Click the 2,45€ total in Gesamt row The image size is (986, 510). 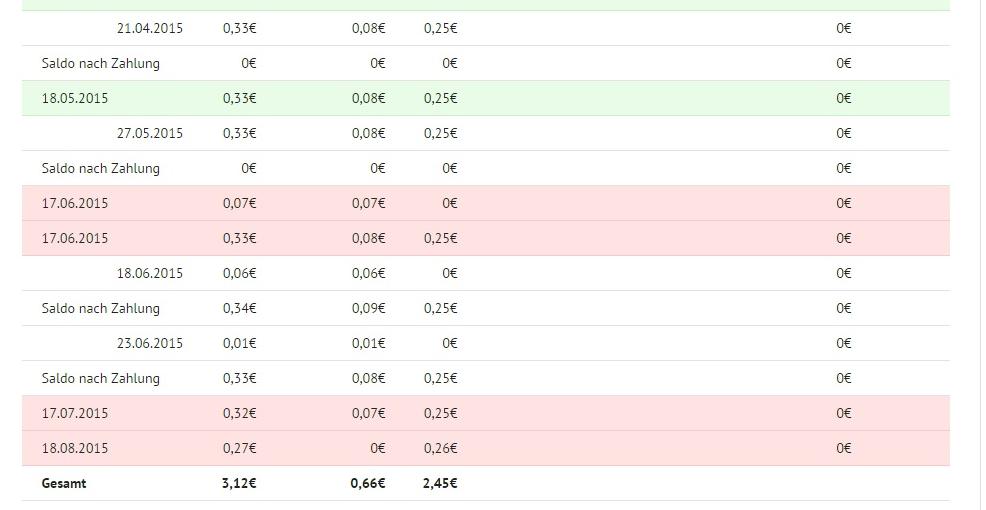click(x=440, y=483)
